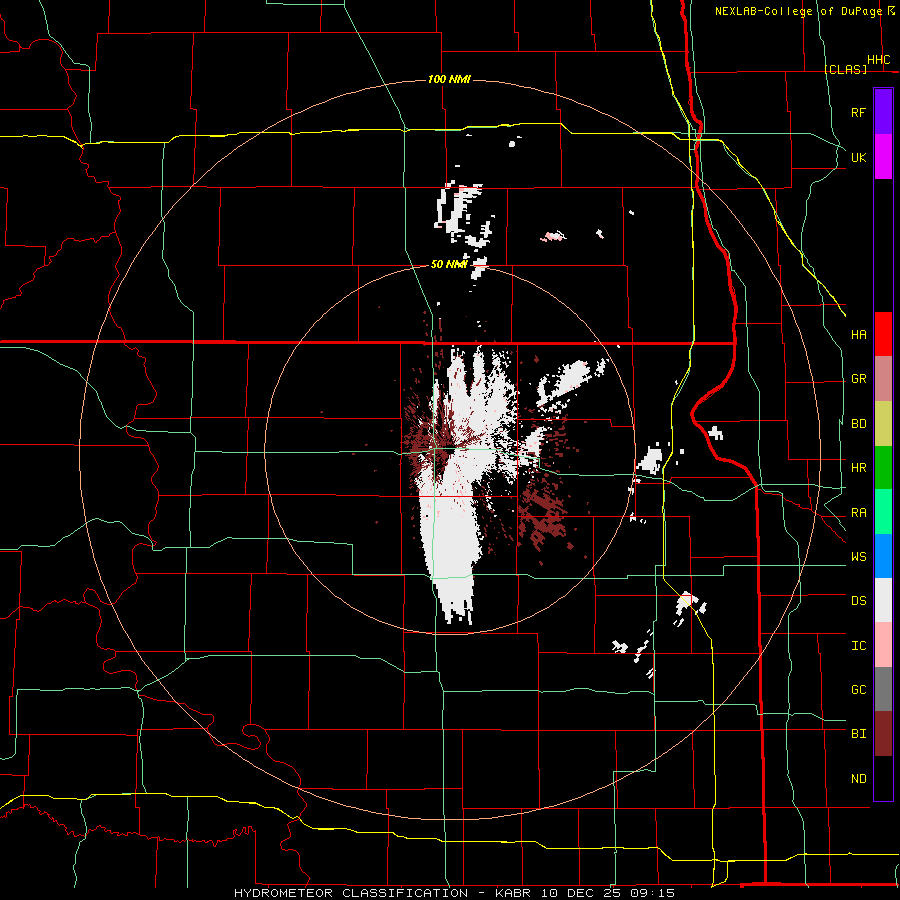This screenshot has width=900, height=900.
Task: Click the BD legend label
Action: [x=859, y=424]
